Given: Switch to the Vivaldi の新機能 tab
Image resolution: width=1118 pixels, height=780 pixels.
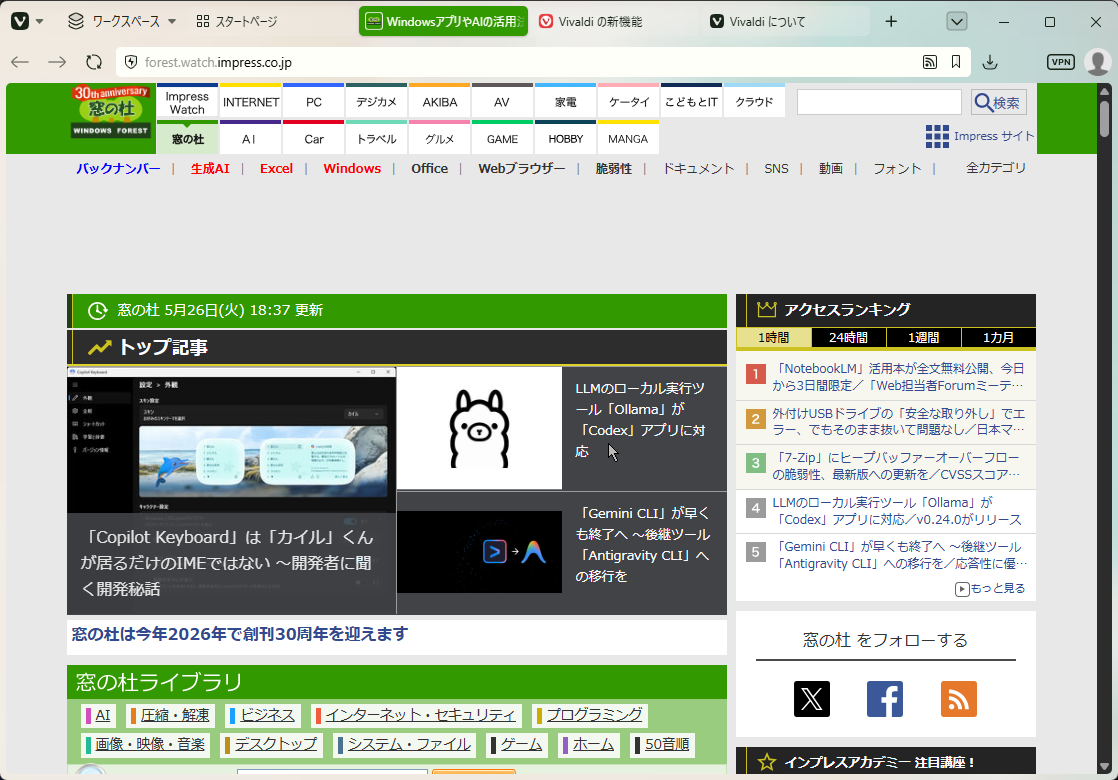Looking at the screenshot, I should coord(615,21).
